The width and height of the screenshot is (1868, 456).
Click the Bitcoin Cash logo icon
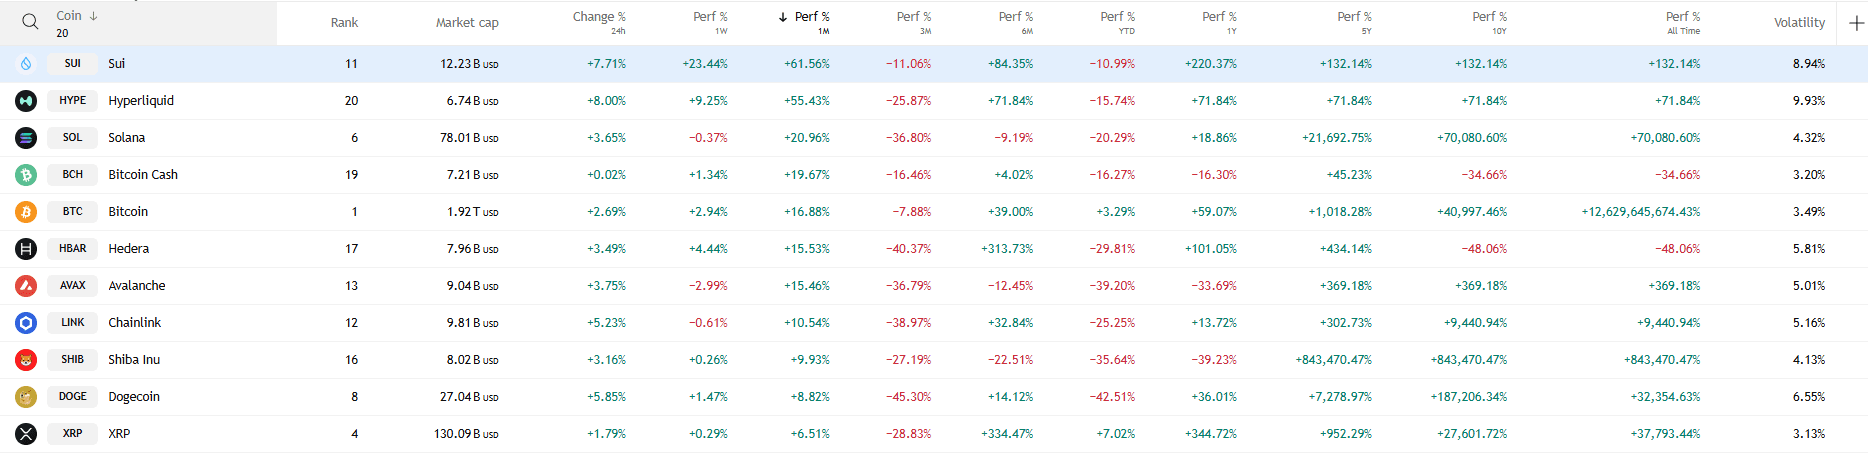pyautogui.click(x=26, y=175)
